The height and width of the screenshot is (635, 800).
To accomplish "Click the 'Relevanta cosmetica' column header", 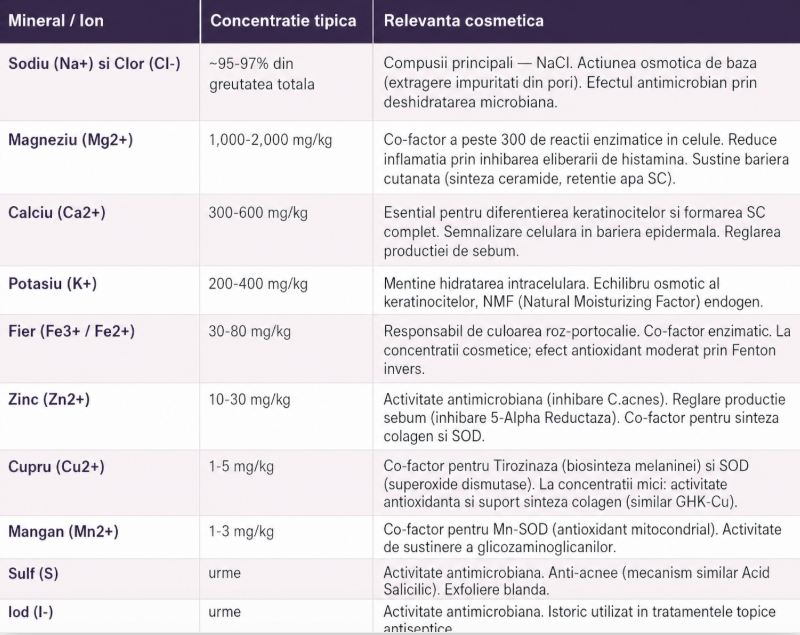I will (462, 21).
